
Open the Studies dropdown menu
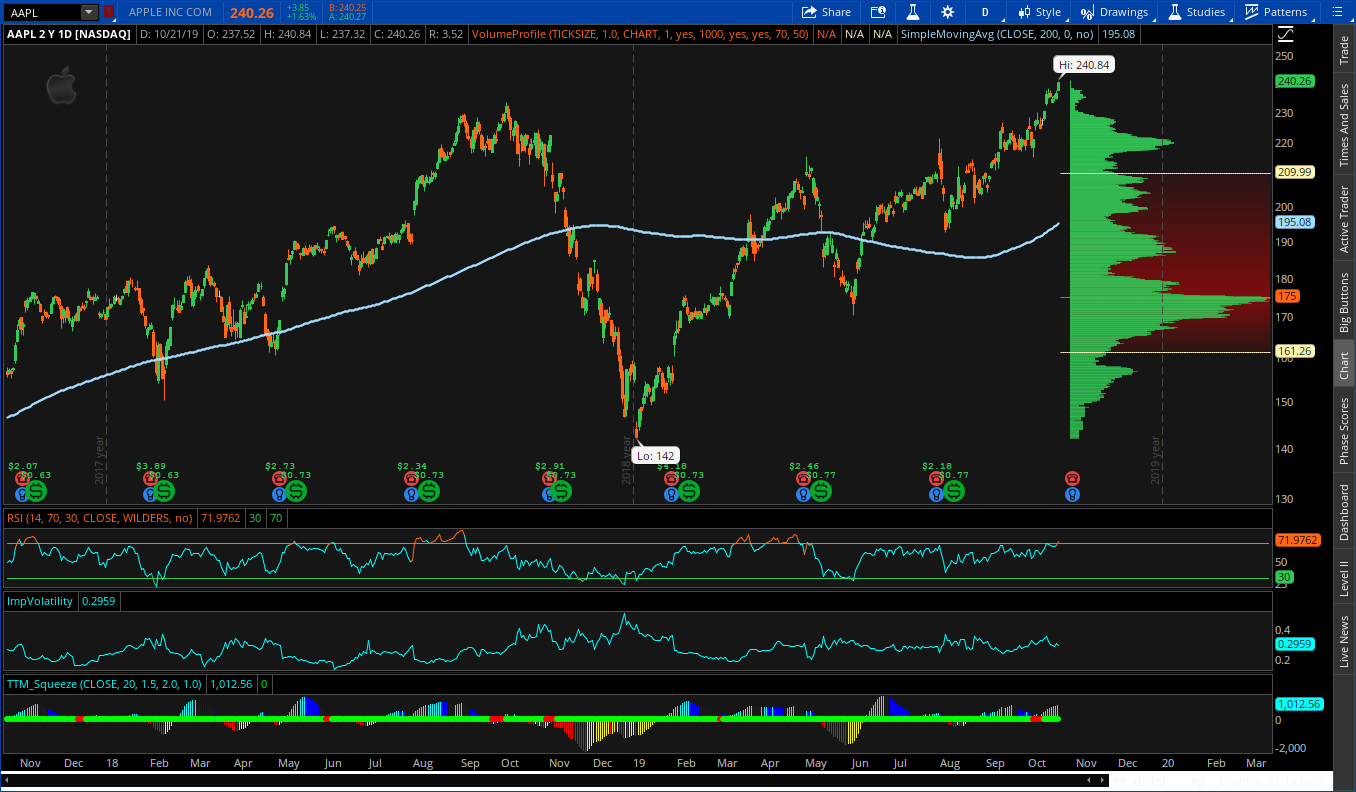(x=1196, y=12)
